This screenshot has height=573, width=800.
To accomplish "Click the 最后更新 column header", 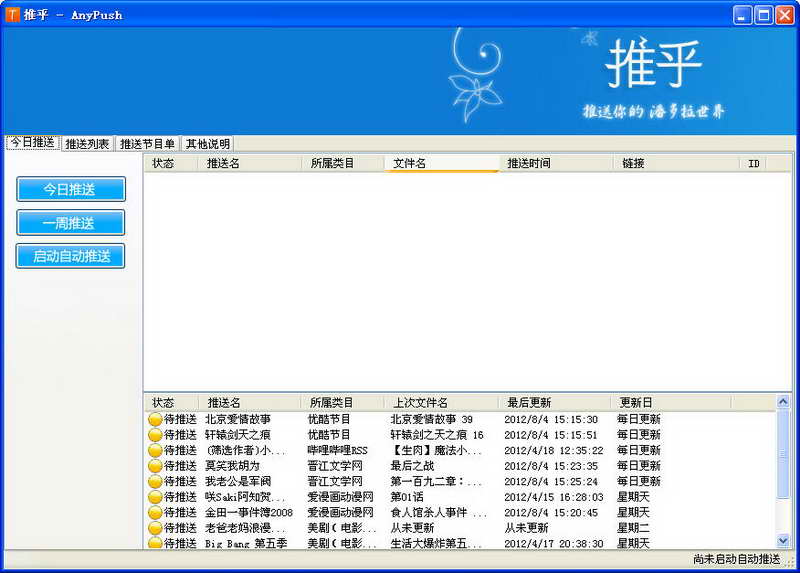I will [x=555, y=403].
